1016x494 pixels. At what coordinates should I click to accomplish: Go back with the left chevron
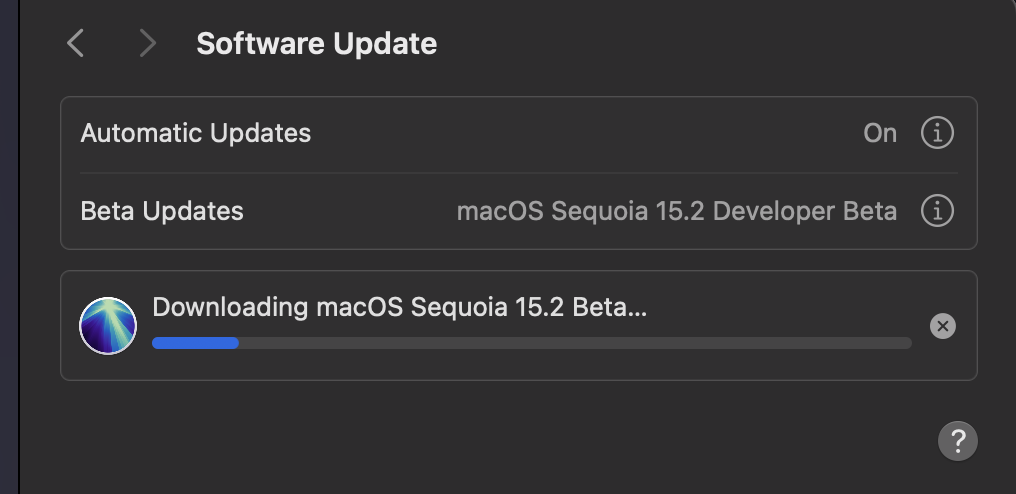75,43
